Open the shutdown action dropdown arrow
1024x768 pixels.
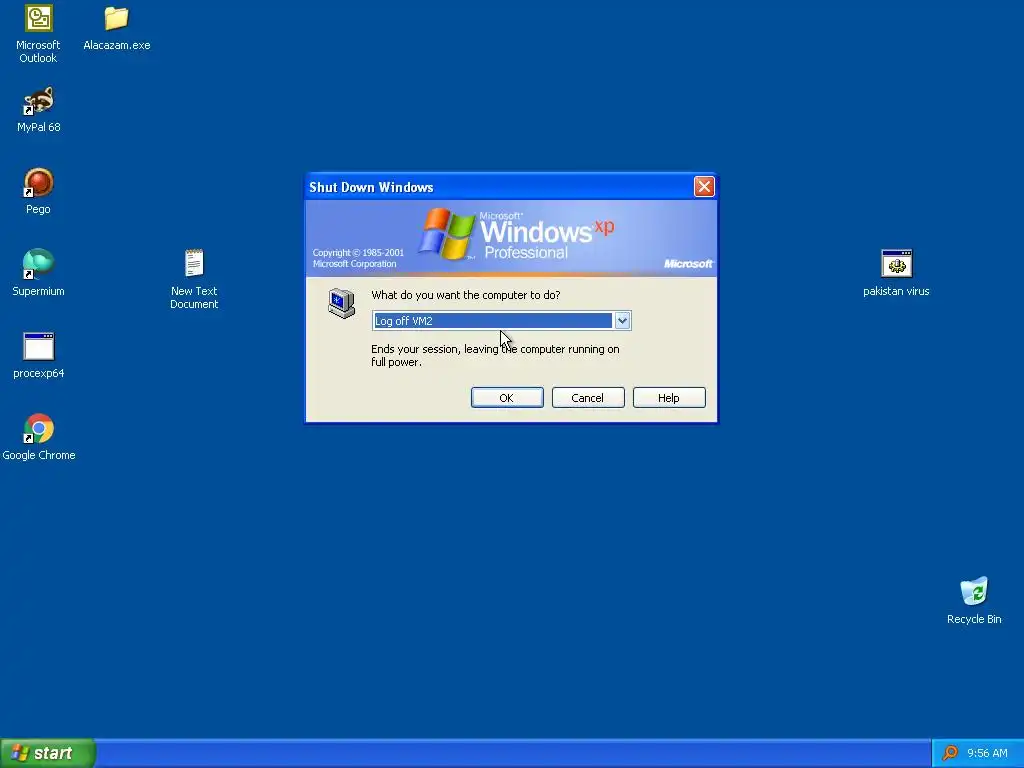[x=622, y=321]
